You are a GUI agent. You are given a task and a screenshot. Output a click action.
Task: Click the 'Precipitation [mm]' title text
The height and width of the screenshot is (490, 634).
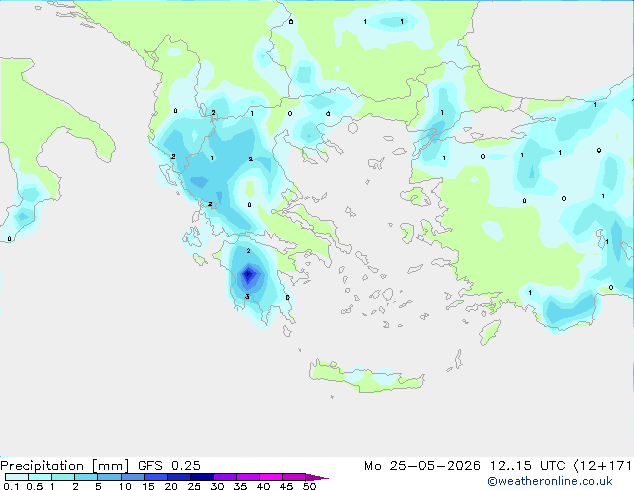click(64, 466)
